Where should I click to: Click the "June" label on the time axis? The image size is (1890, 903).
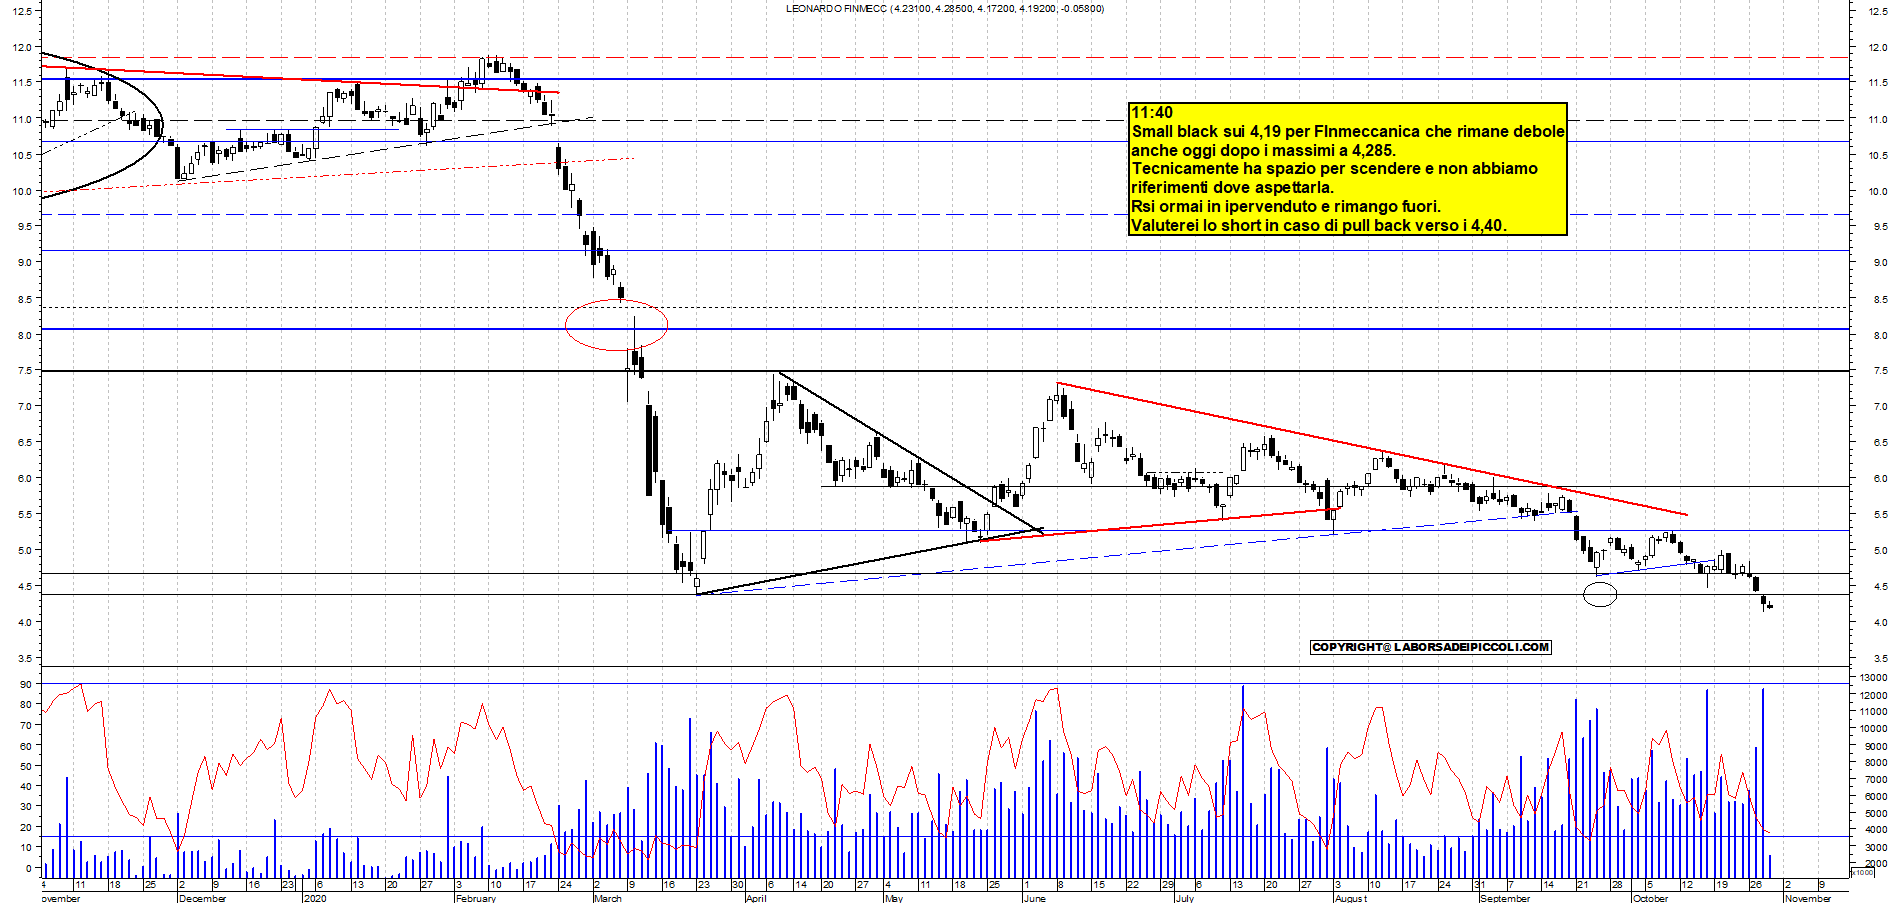(x=1034, y=898)
